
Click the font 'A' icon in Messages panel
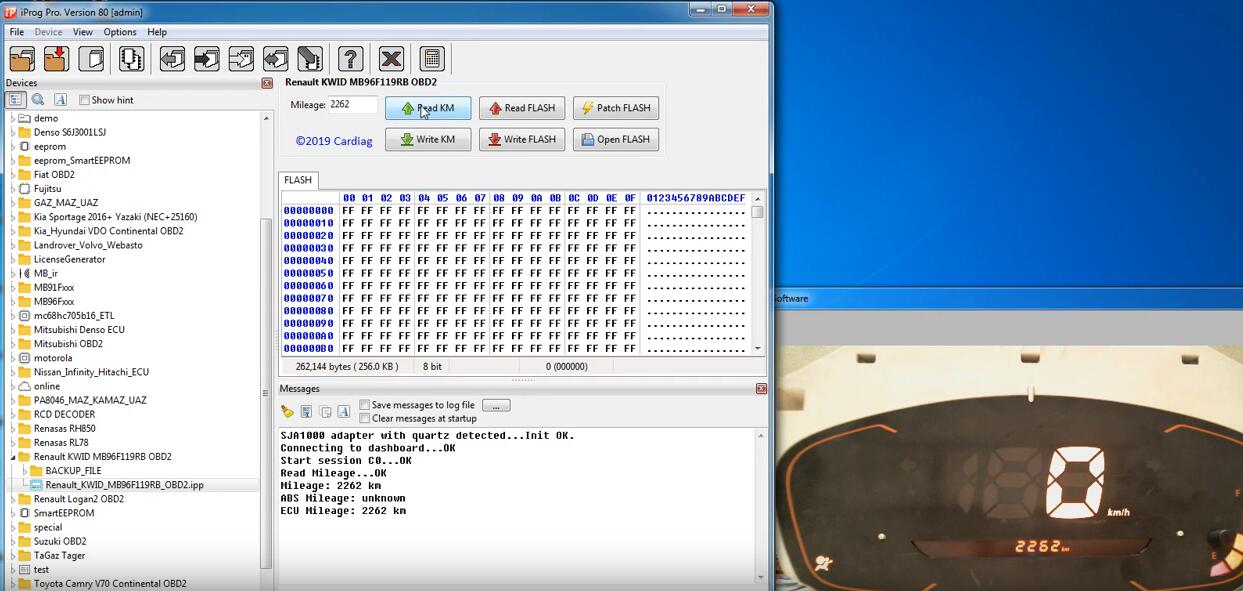click(x=343, y=411)
